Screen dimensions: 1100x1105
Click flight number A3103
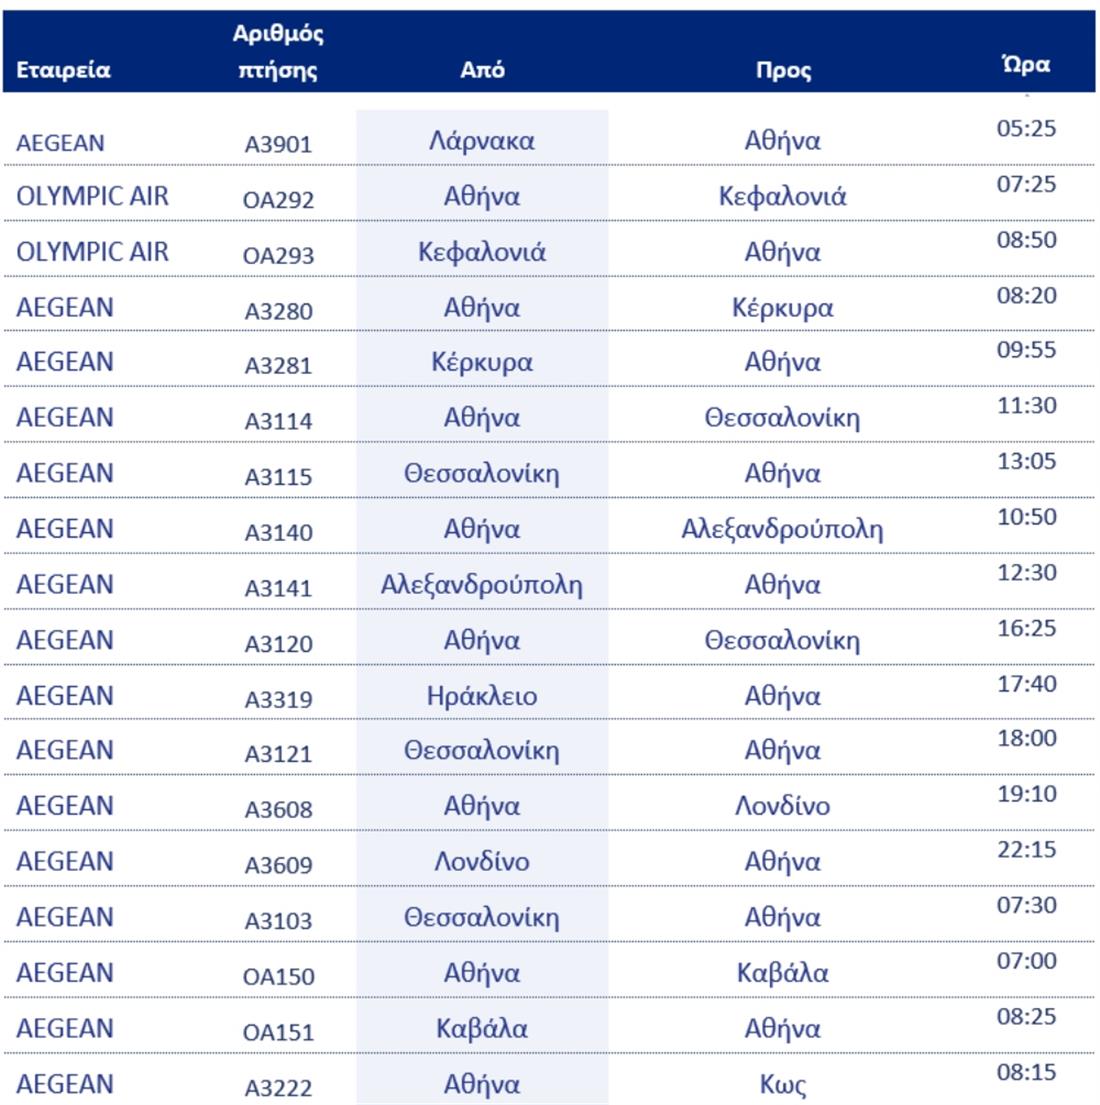tap(278, 920)
